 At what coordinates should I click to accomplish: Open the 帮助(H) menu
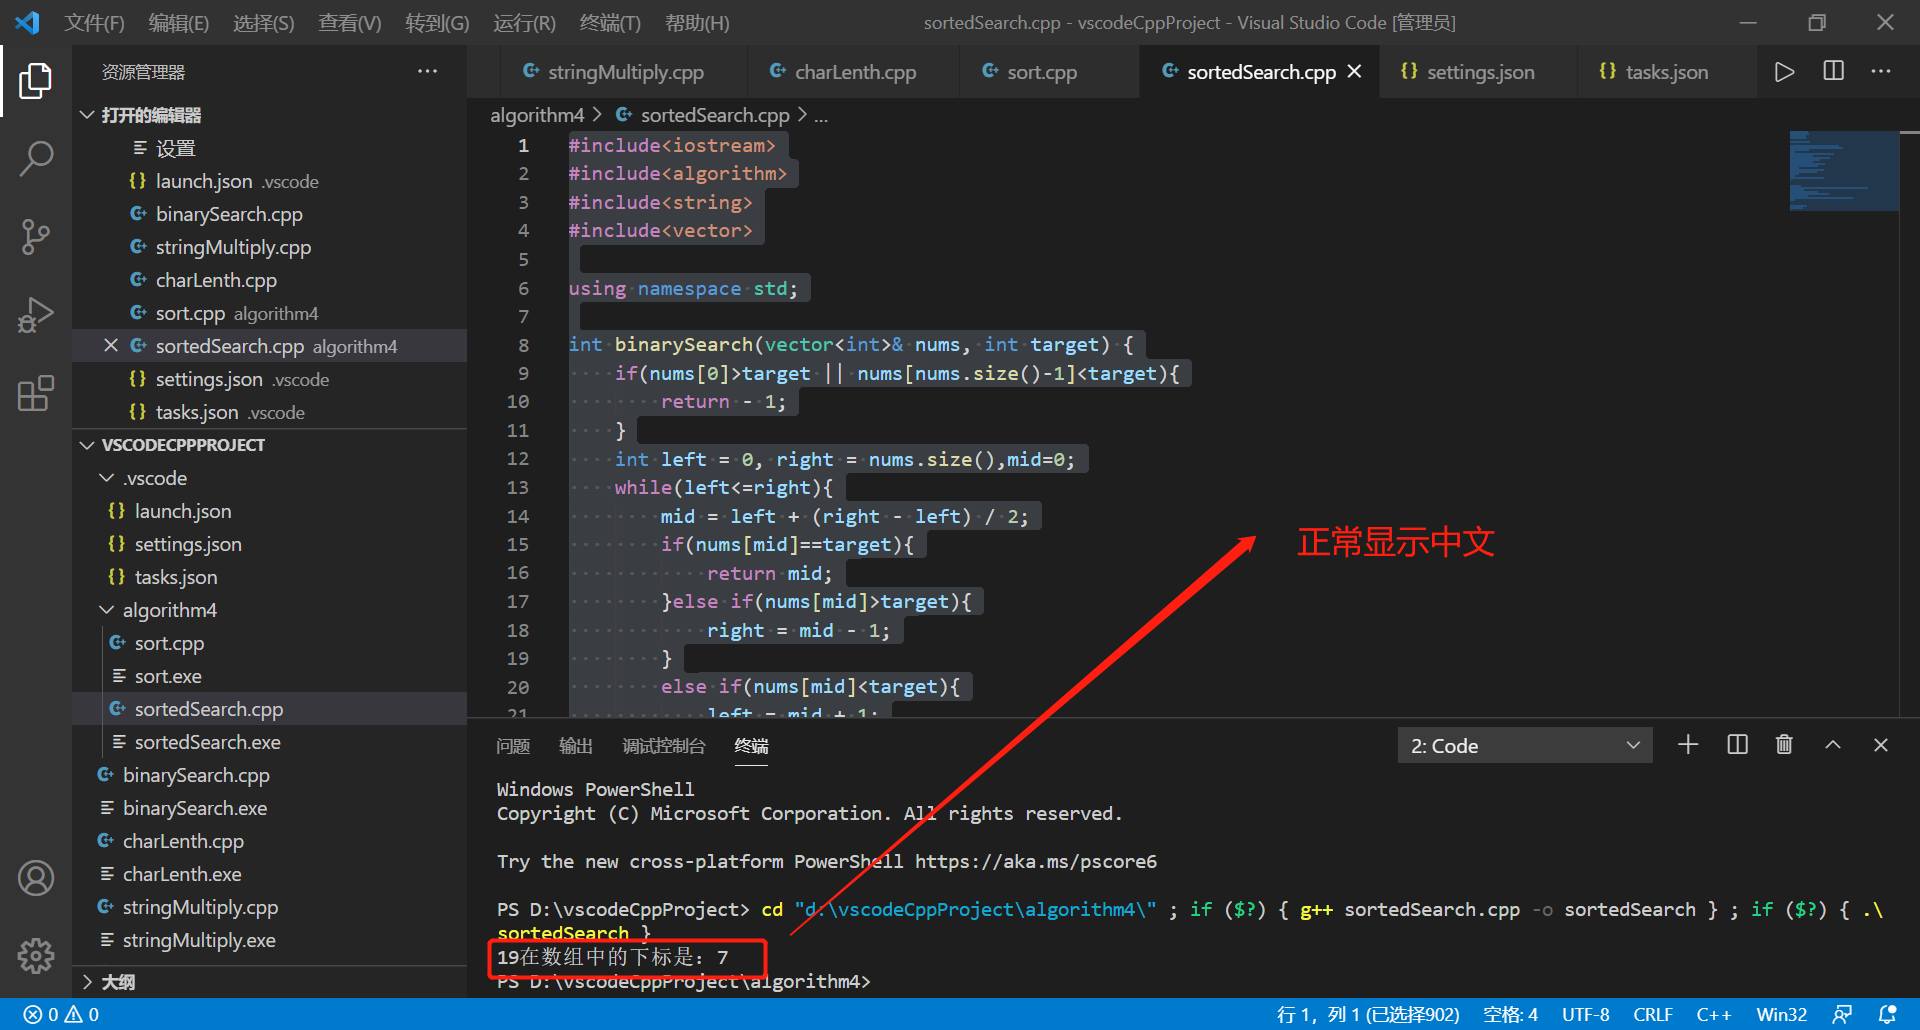tap(697, 23)
